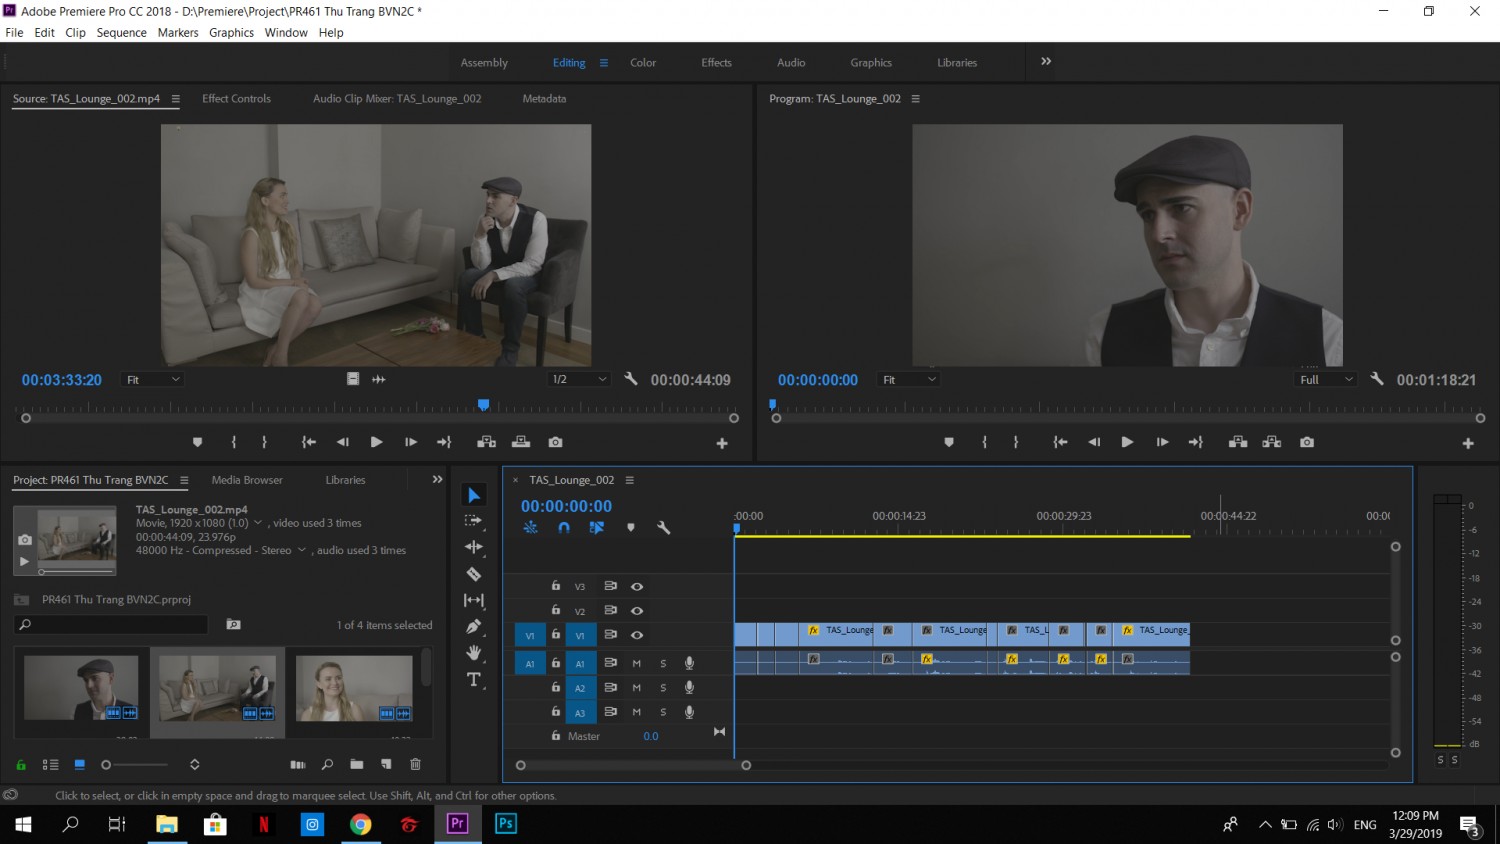Adjust Project panel thumbnail zoom slider

tap(106, 764)
